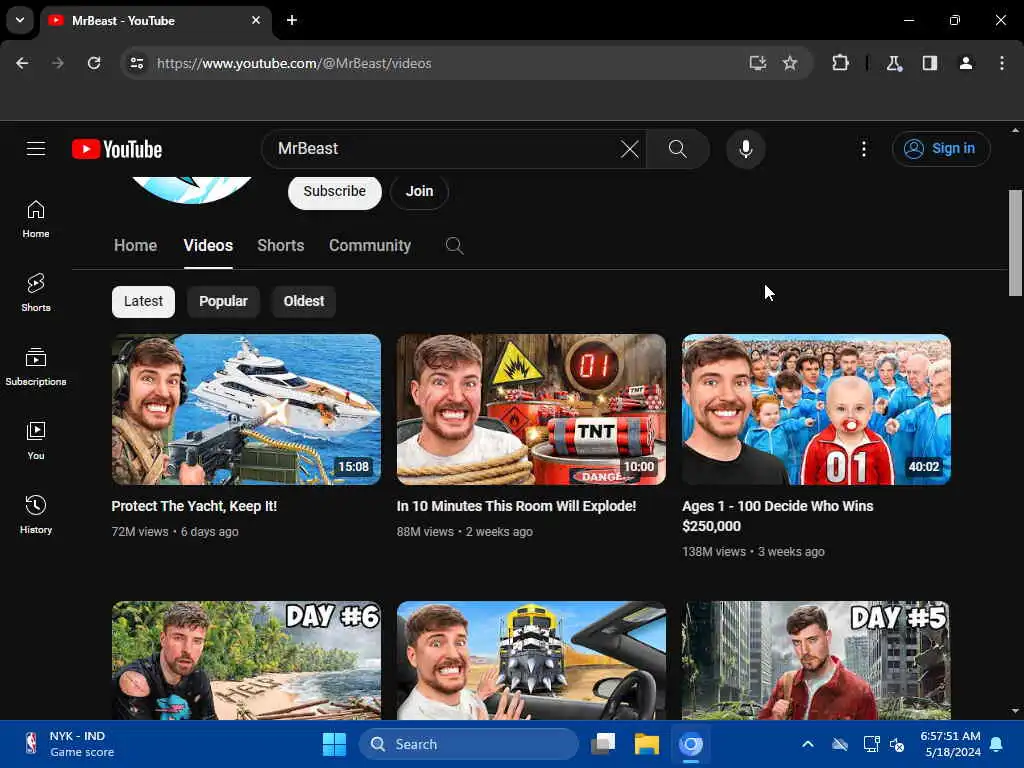Image resolution: width=1024 pixels, height=768 pixels.
Task: Open the DAY #6 island thumbnail
Action: (x=246, y=660)
